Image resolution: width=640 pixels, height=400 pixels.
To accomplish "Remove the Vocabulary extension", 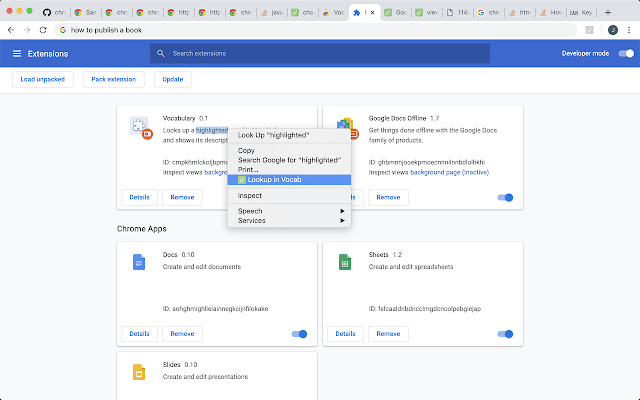I will pyautogui.click(x=182, y=197).
